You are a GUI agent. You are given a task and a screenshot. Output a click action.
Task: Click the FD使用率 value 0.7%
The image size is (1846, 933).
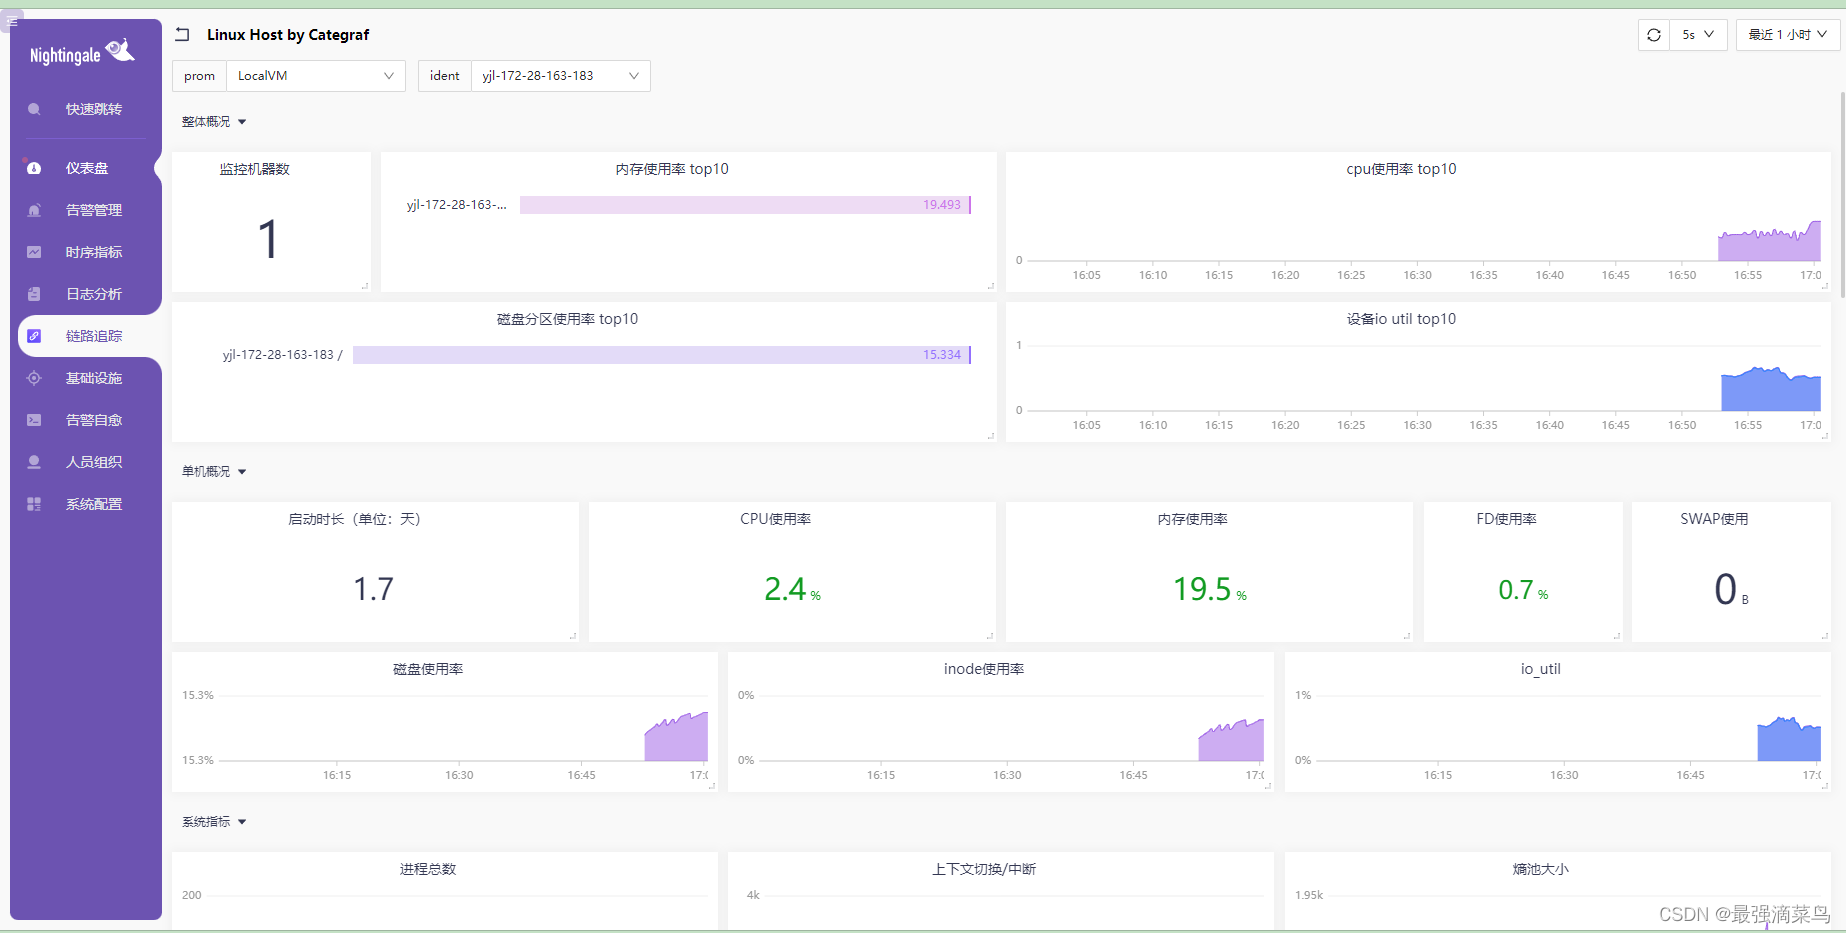[x=1523, y=590]
